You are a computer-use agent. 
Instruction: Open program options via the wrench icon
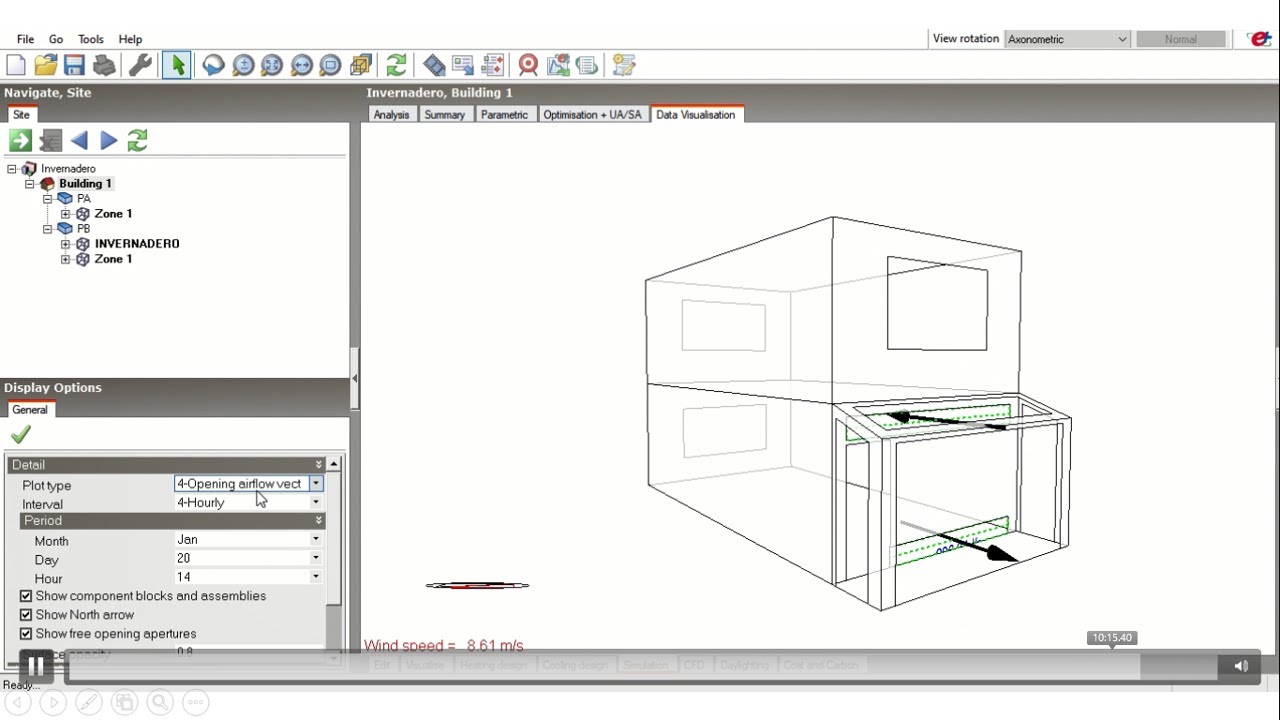(x=140, y=66)
